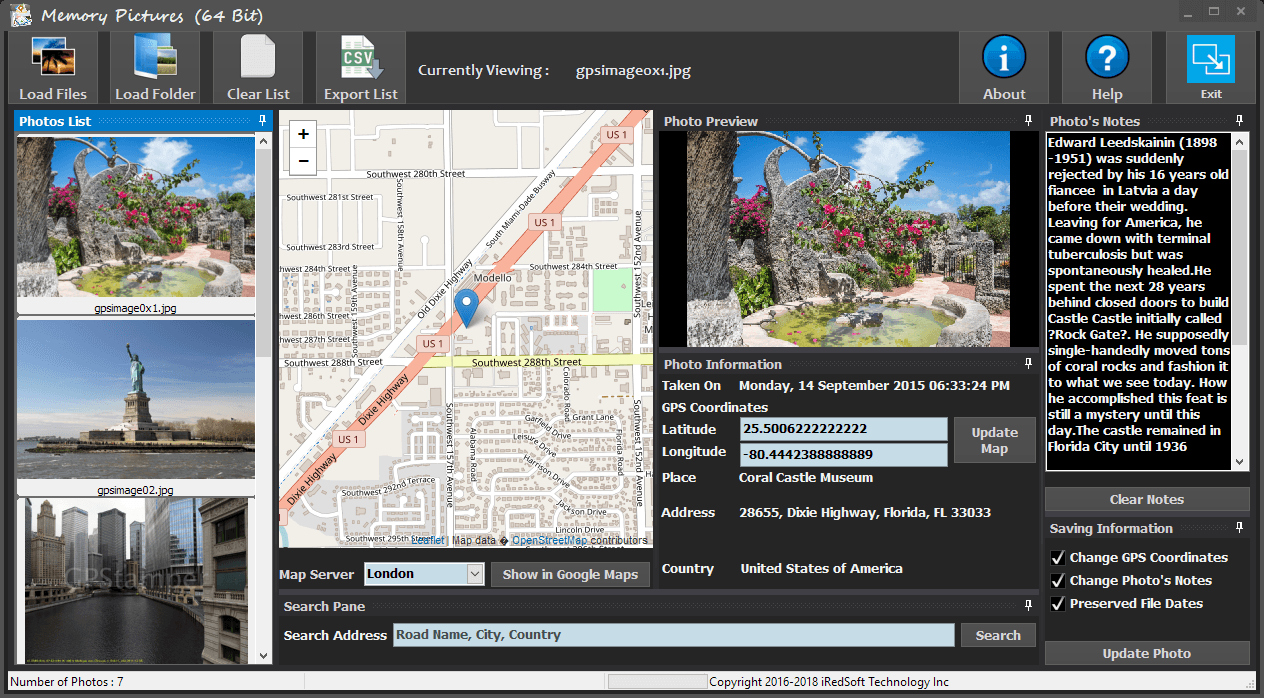1264x698 pixels.
Task: Click the status bar progress bar
Action: click(657, 682)
